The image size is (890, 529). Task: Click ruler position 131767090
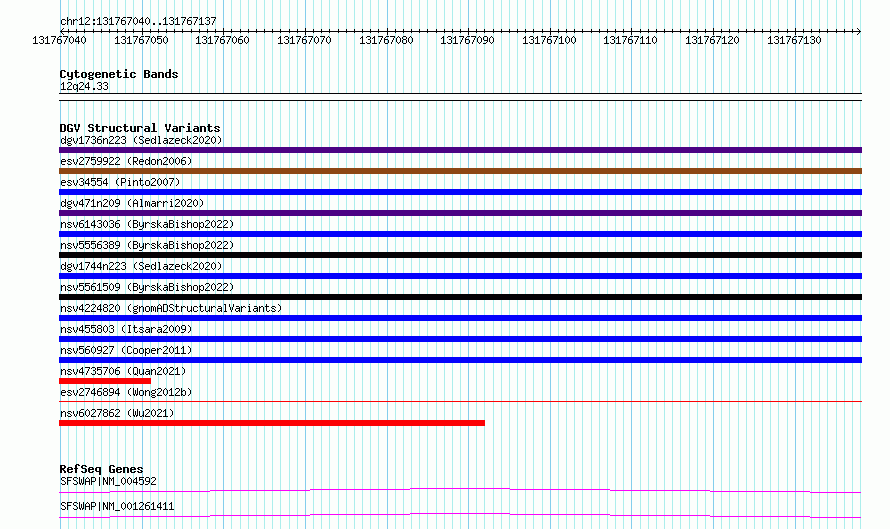pos(467,40)
